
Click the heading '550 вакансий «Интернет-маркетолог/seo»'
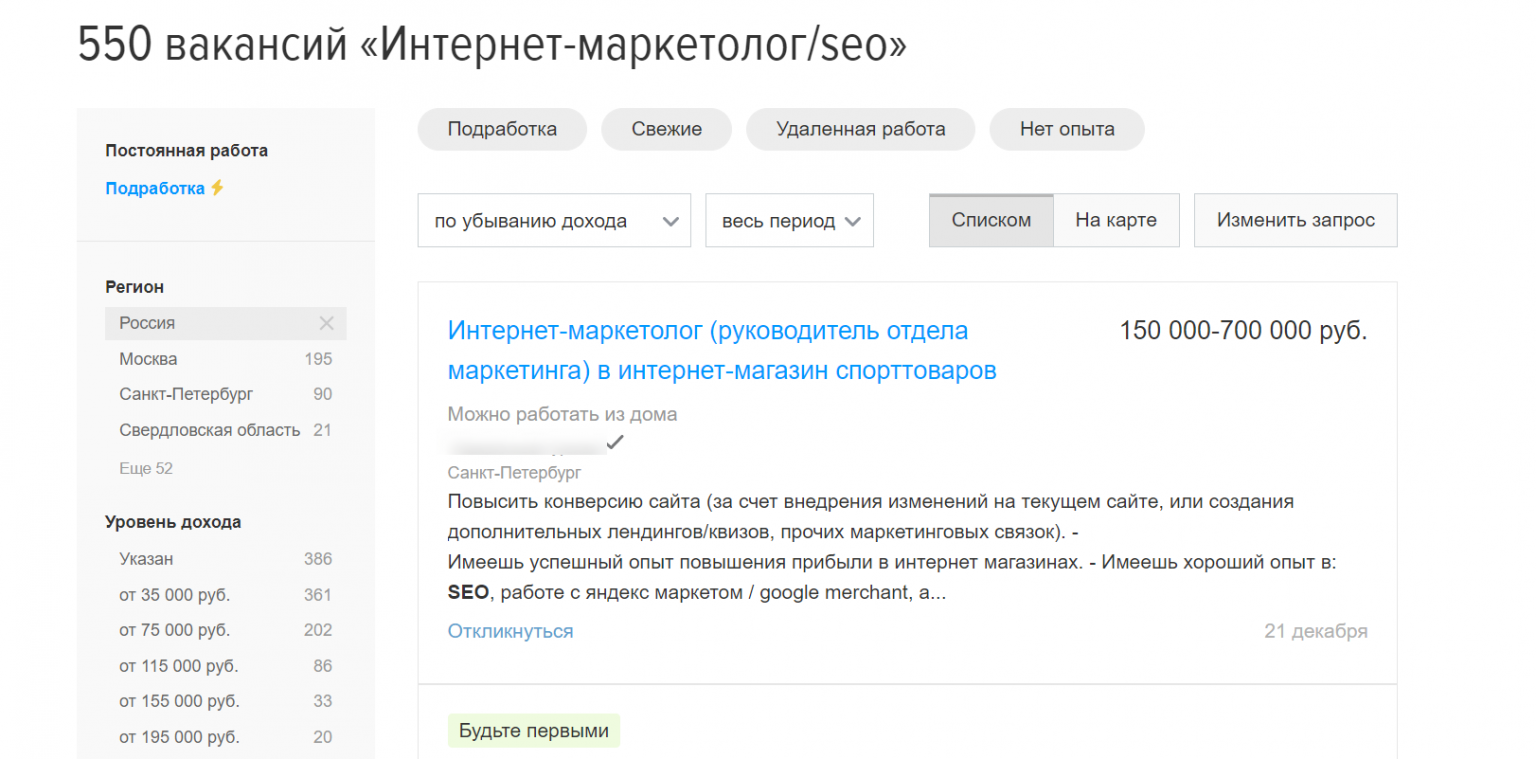492,46
